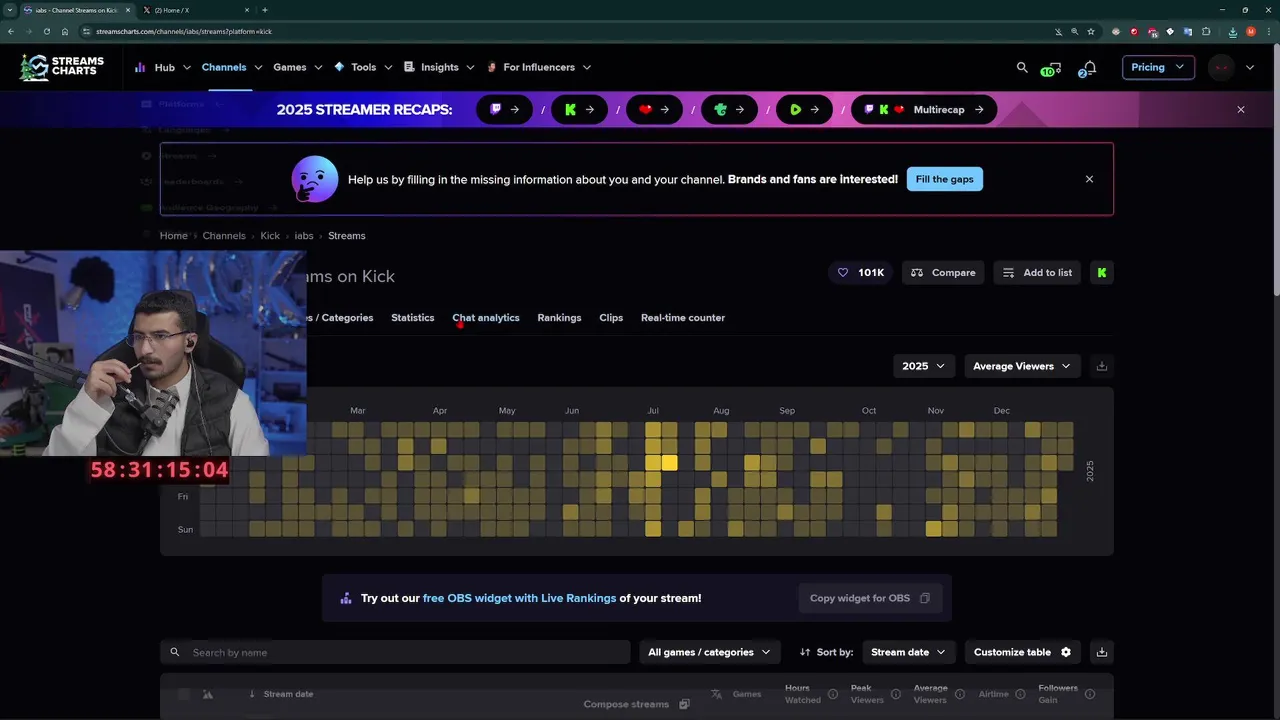Switch to the Real-time counter tab
The height and width of the screenshot is (720, 1280).
683,318
